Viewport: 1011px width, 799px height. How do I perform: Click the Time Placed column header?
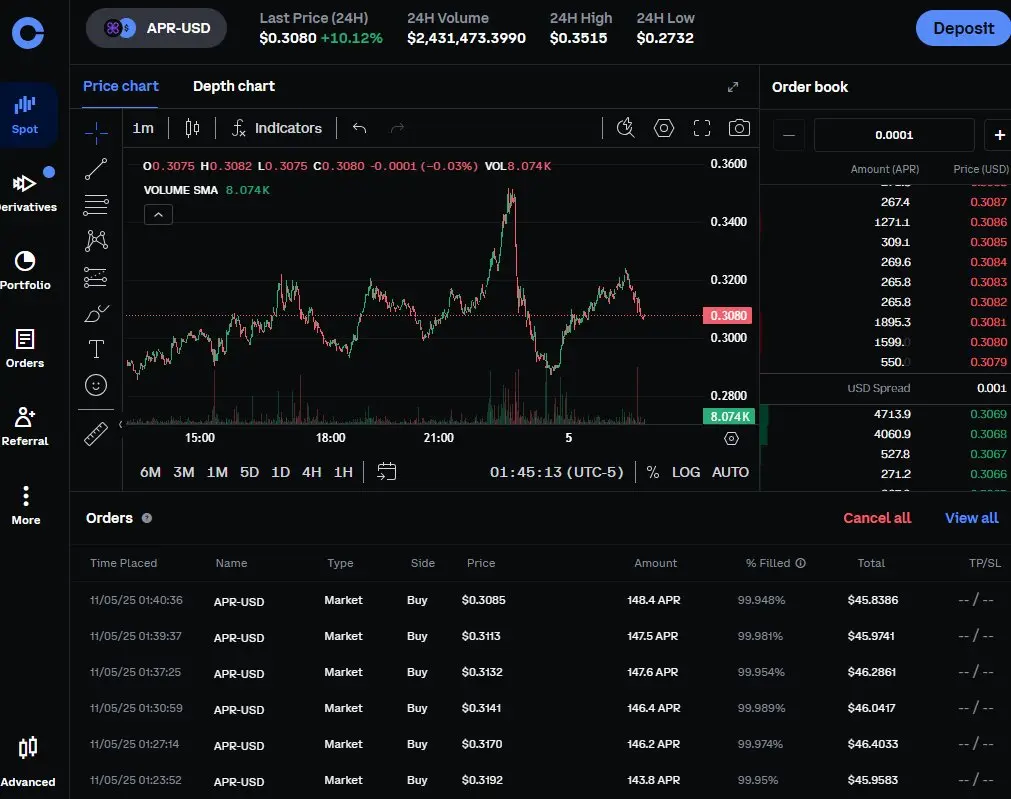(x=124, y=563)
